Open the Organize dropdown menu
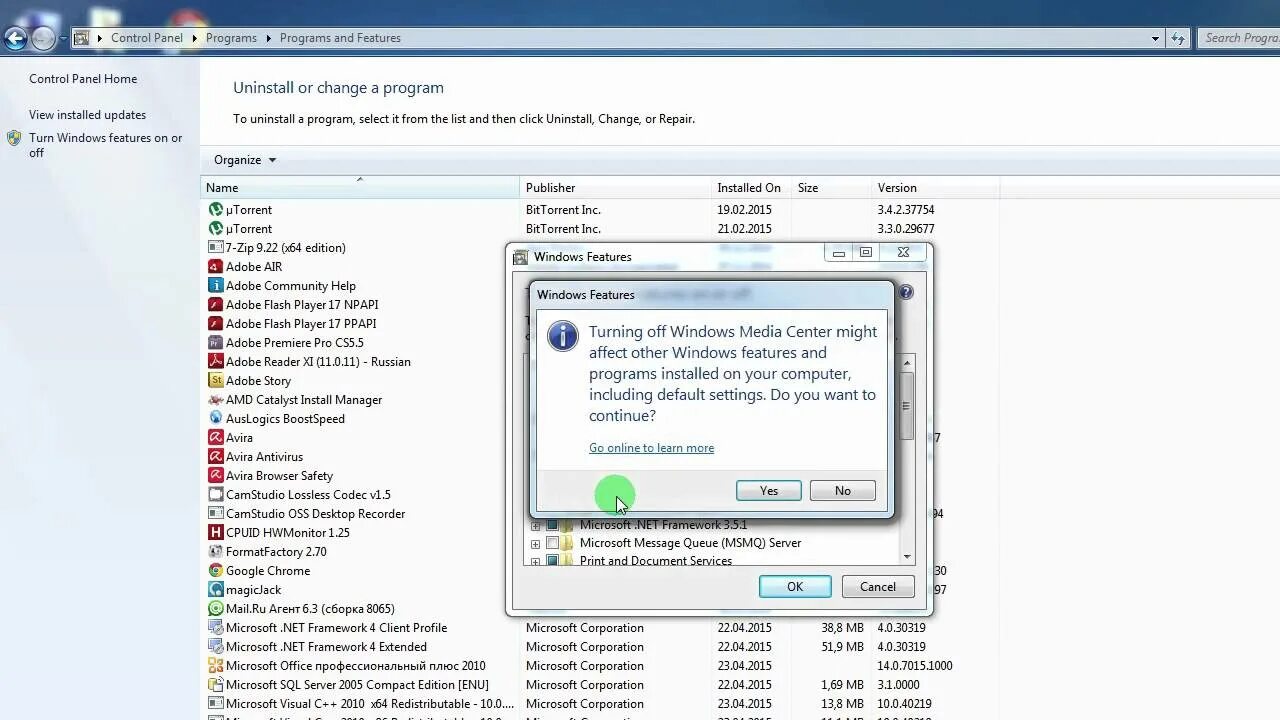The image size is (1280, 720). (245, 160)
